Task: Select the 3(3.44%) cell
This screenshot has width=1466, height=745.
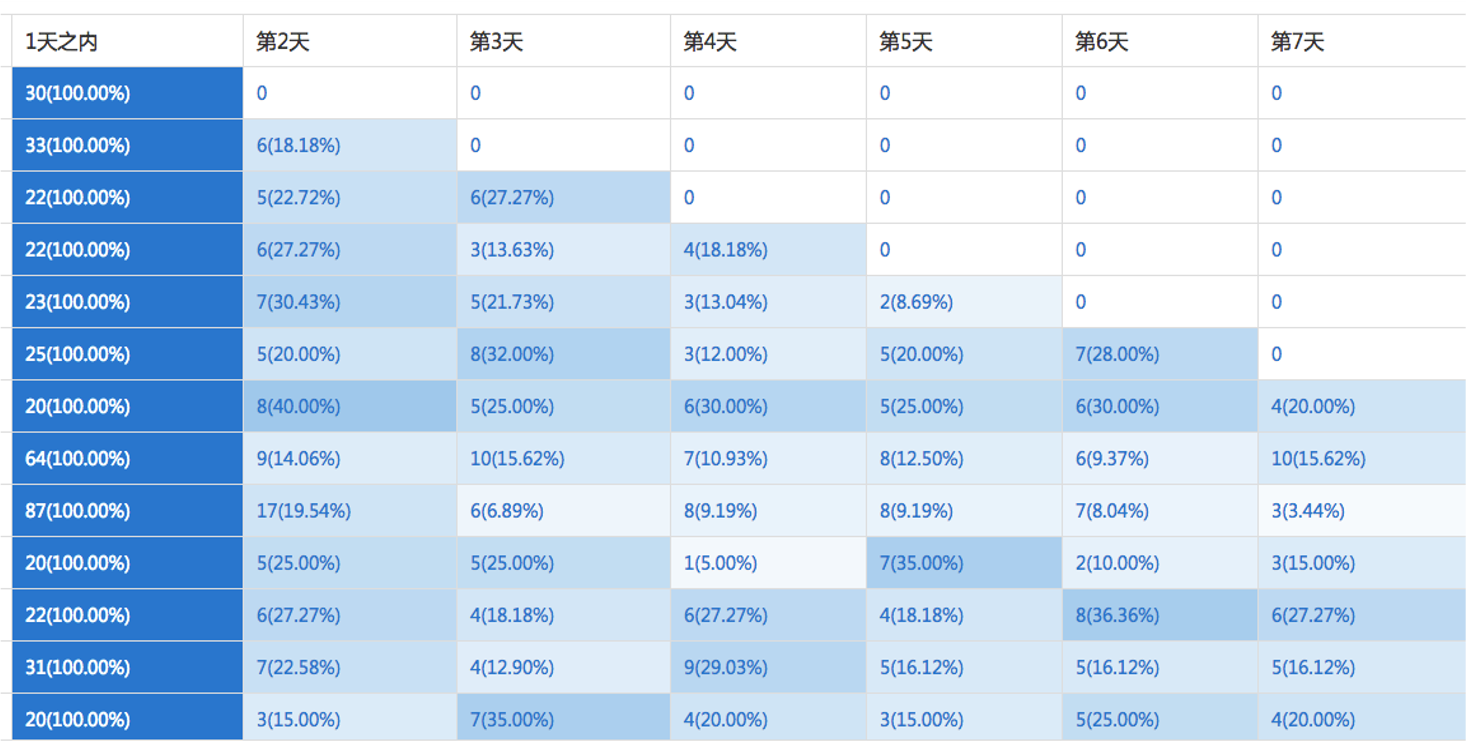Action: [1307, 511]
